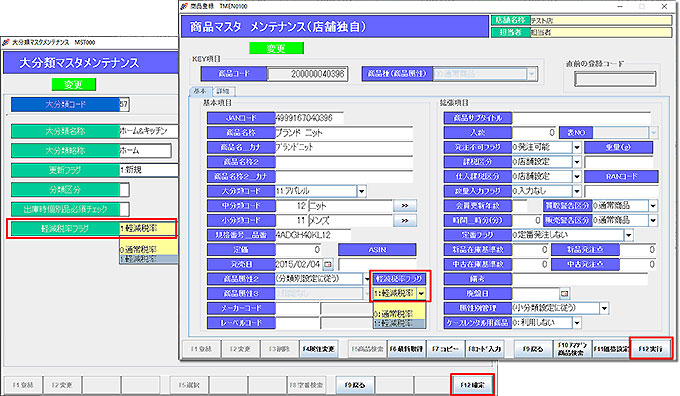Viewport: 680px width, 396px height.
Task: Expand the 大分類コード dropdown showing 11:アパレル
Action: coord(361,191)
